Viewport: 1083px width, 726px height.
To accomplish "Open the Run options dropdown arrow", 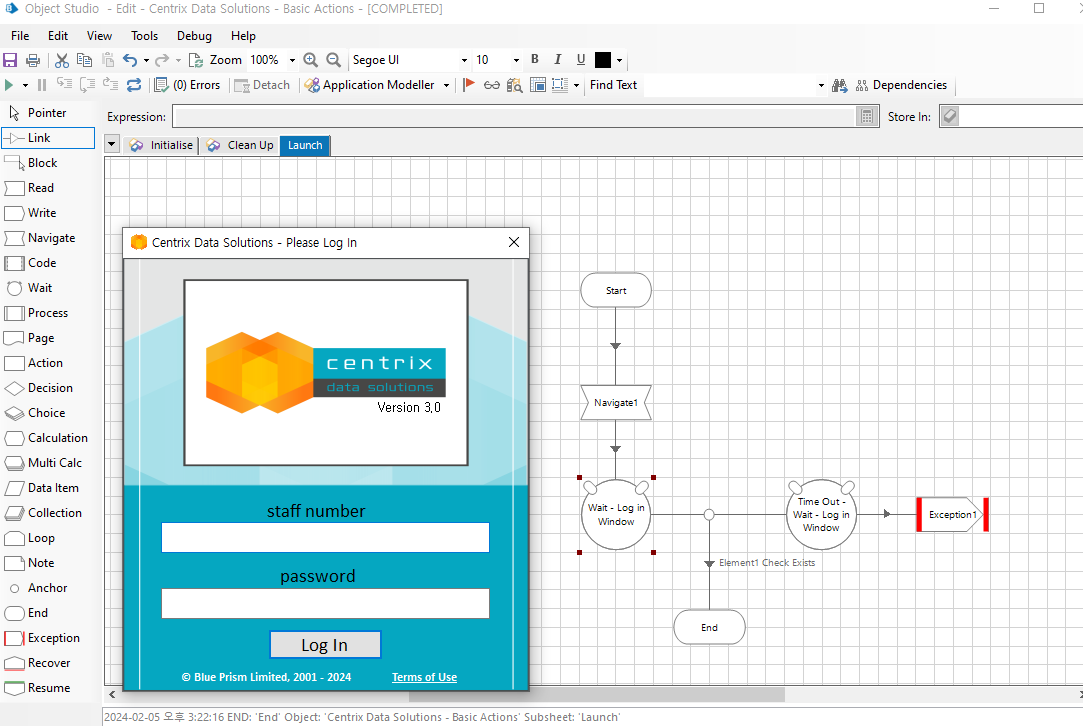I will pos(26,85).
